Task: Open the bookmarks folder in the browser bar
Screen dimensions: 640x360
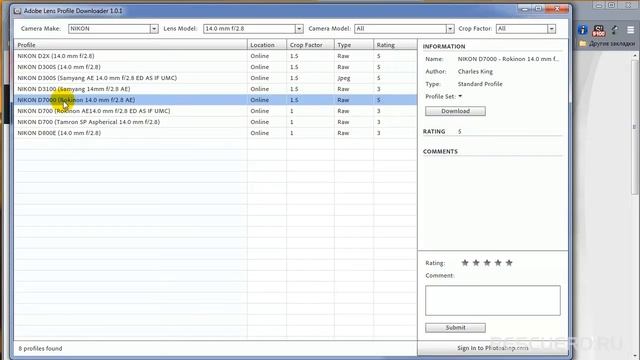Action: 608,44
